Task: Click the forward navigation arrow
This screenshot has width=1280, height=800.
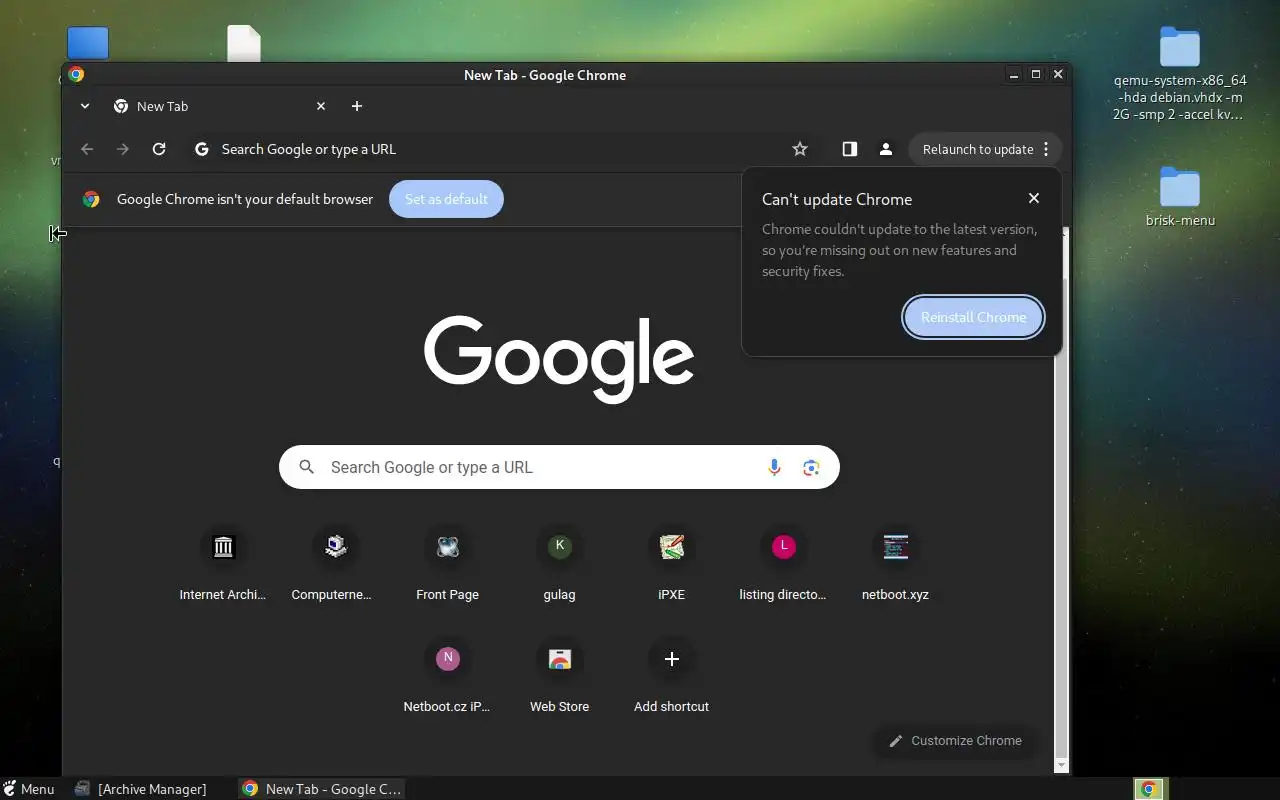Action: pos(123,149)
